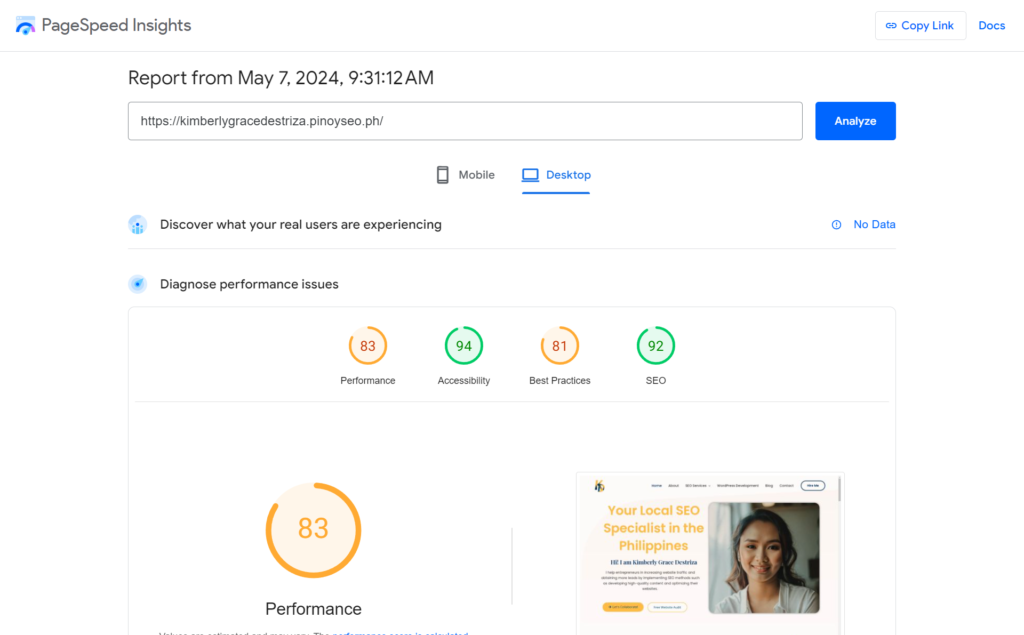Click the scrollbar in the site preview

tap(839, 490)
